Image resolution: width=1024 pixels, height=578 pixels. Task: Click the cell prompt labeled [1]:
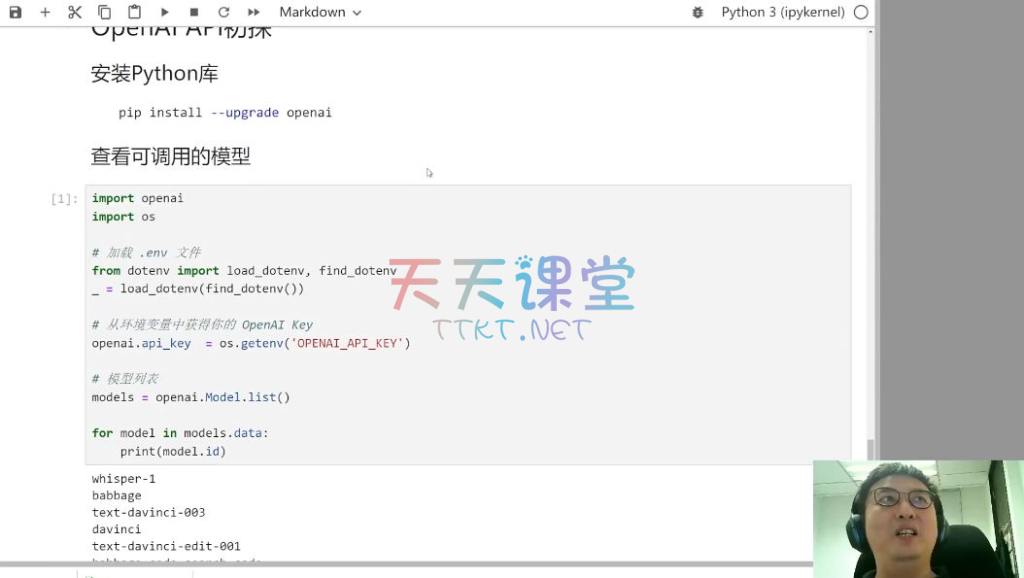click(64, 199)
